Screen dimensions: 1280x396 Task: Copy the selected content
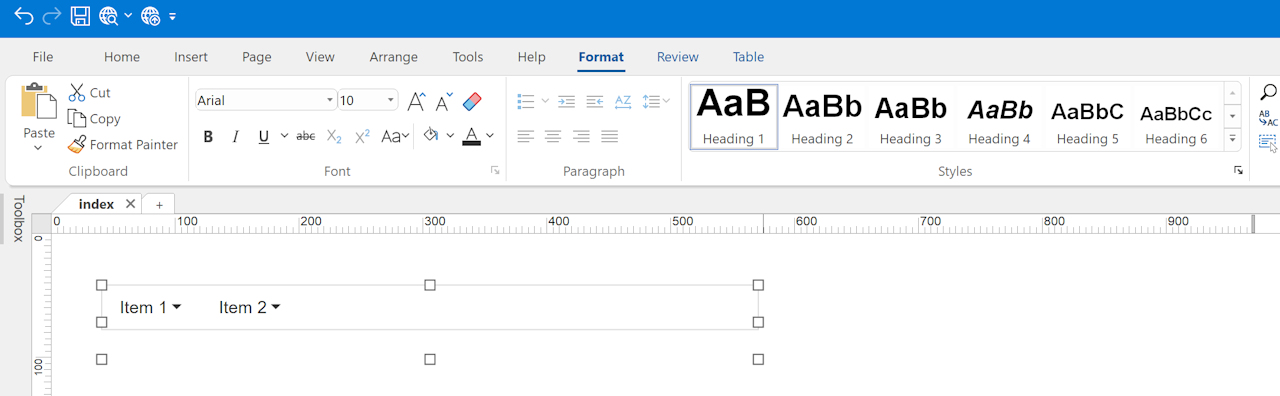94,119
